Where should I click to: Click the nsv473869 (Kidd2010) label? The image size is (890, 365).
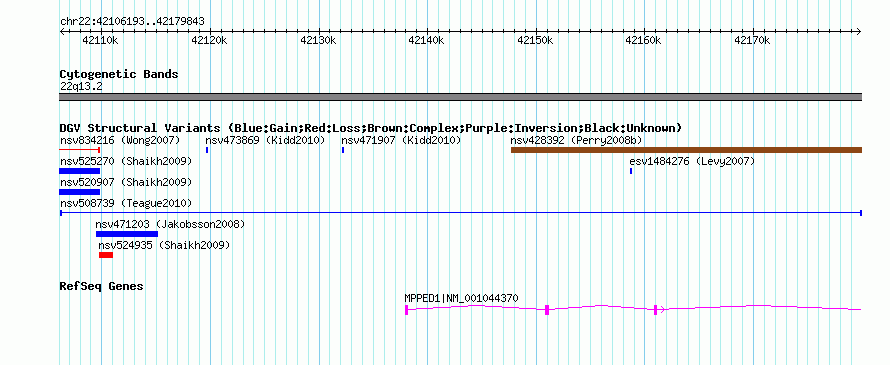(x=265, y=140)
